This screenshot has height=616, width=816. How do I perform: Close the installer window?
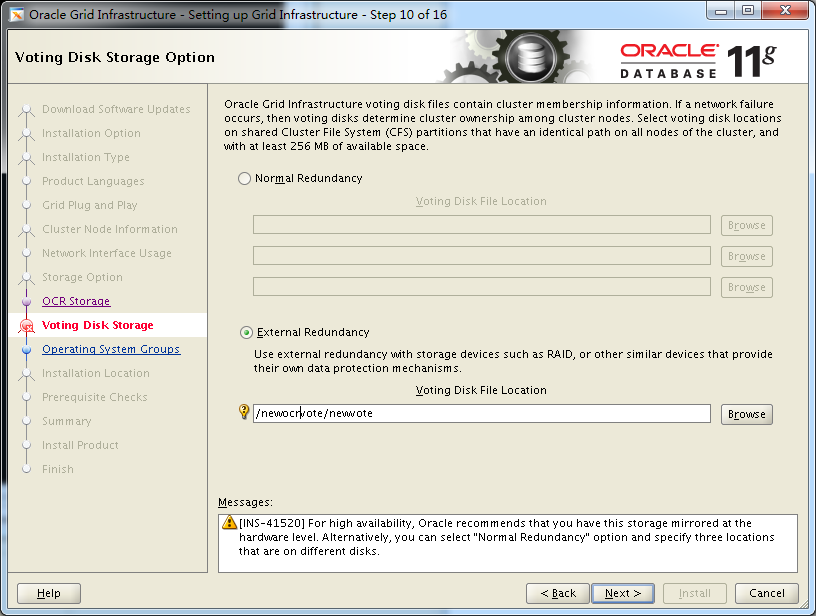[785, 10]
